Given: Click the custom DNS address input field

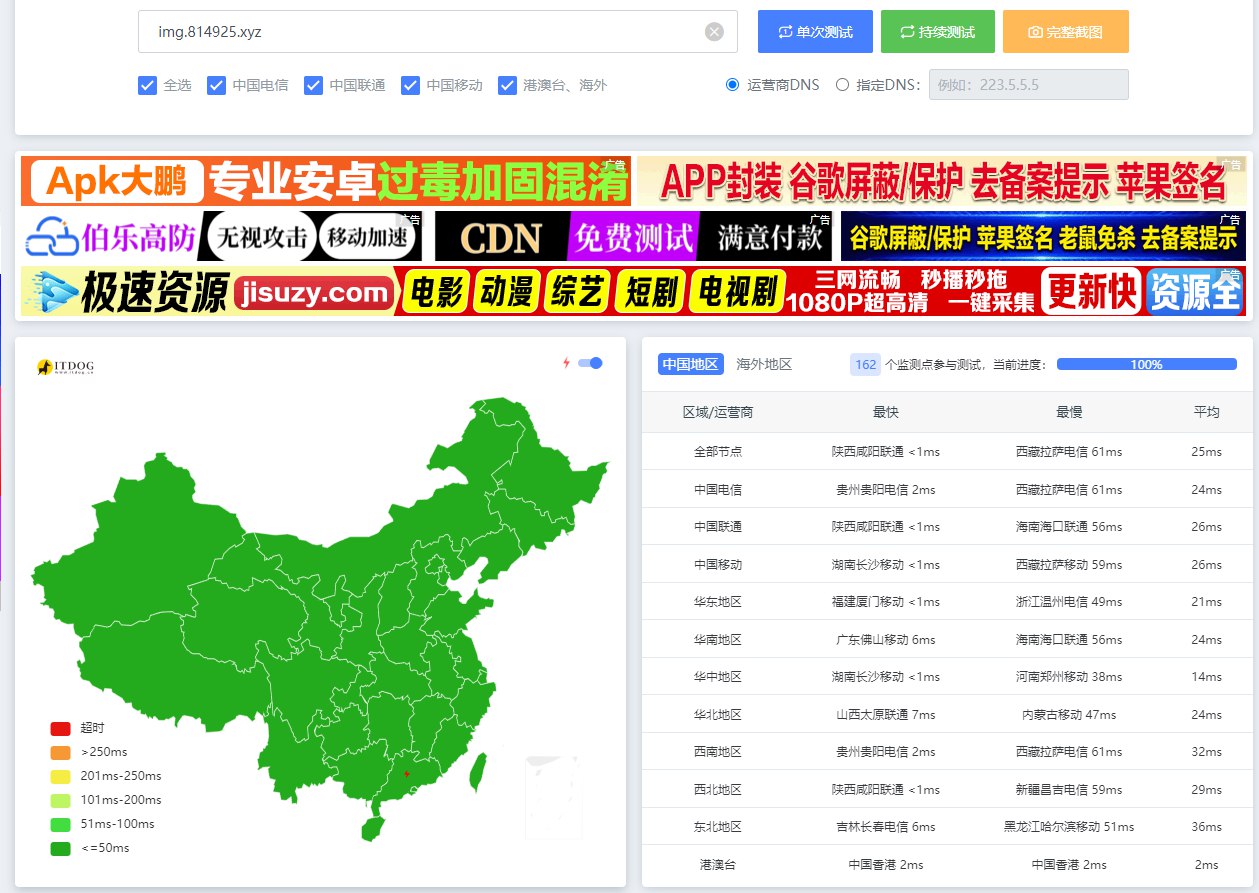Looking at the screenshot, I should pyautogui.click(x=1028, y=85).
